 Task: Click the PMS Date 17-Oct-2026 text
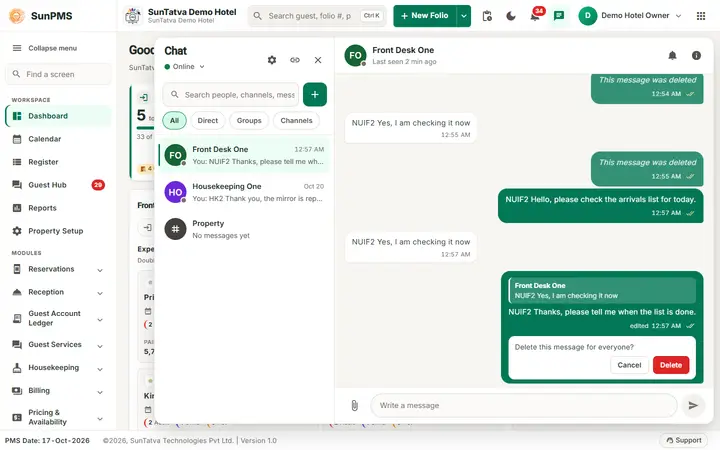[47, 441]
